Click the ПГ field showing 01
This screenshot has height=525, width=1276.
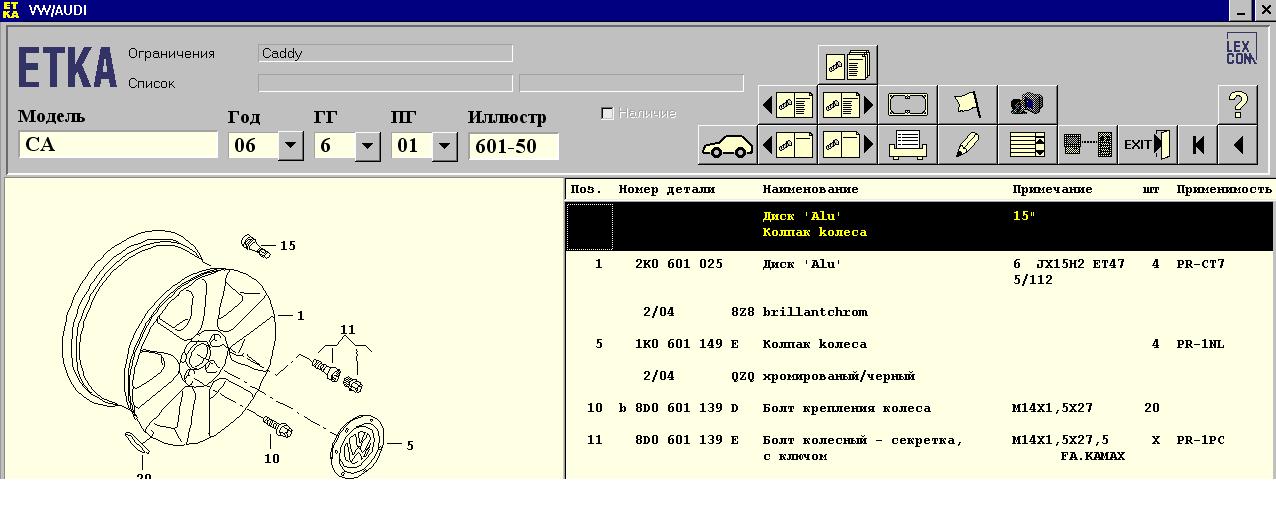tap(411, 146)
